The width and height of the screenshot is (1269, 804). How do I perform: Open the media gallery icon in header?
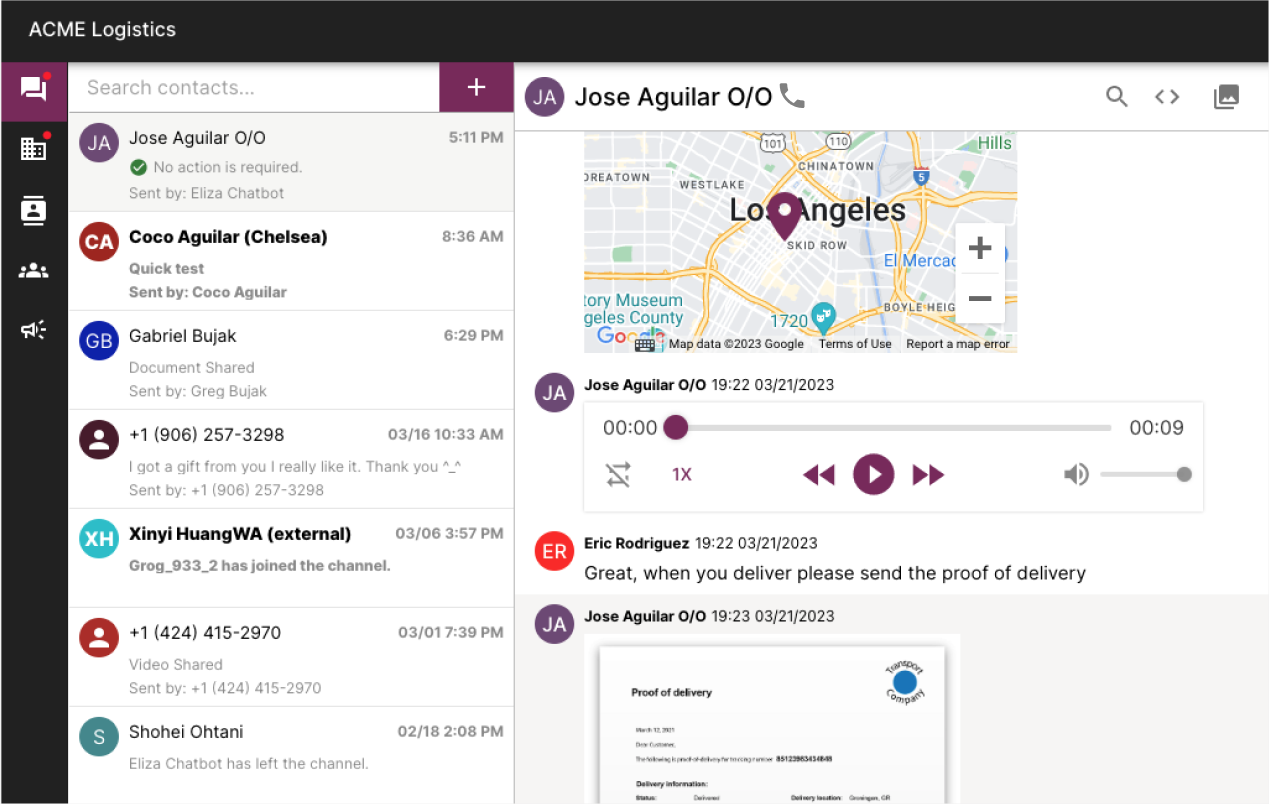tap(1226, 96)
